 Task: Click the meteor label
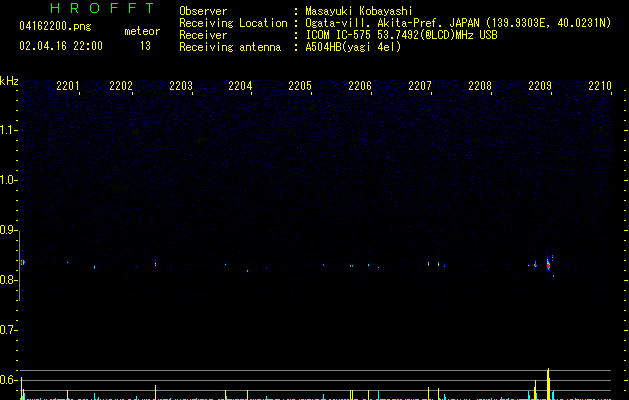pyautogui.click(x=142, y=31)
